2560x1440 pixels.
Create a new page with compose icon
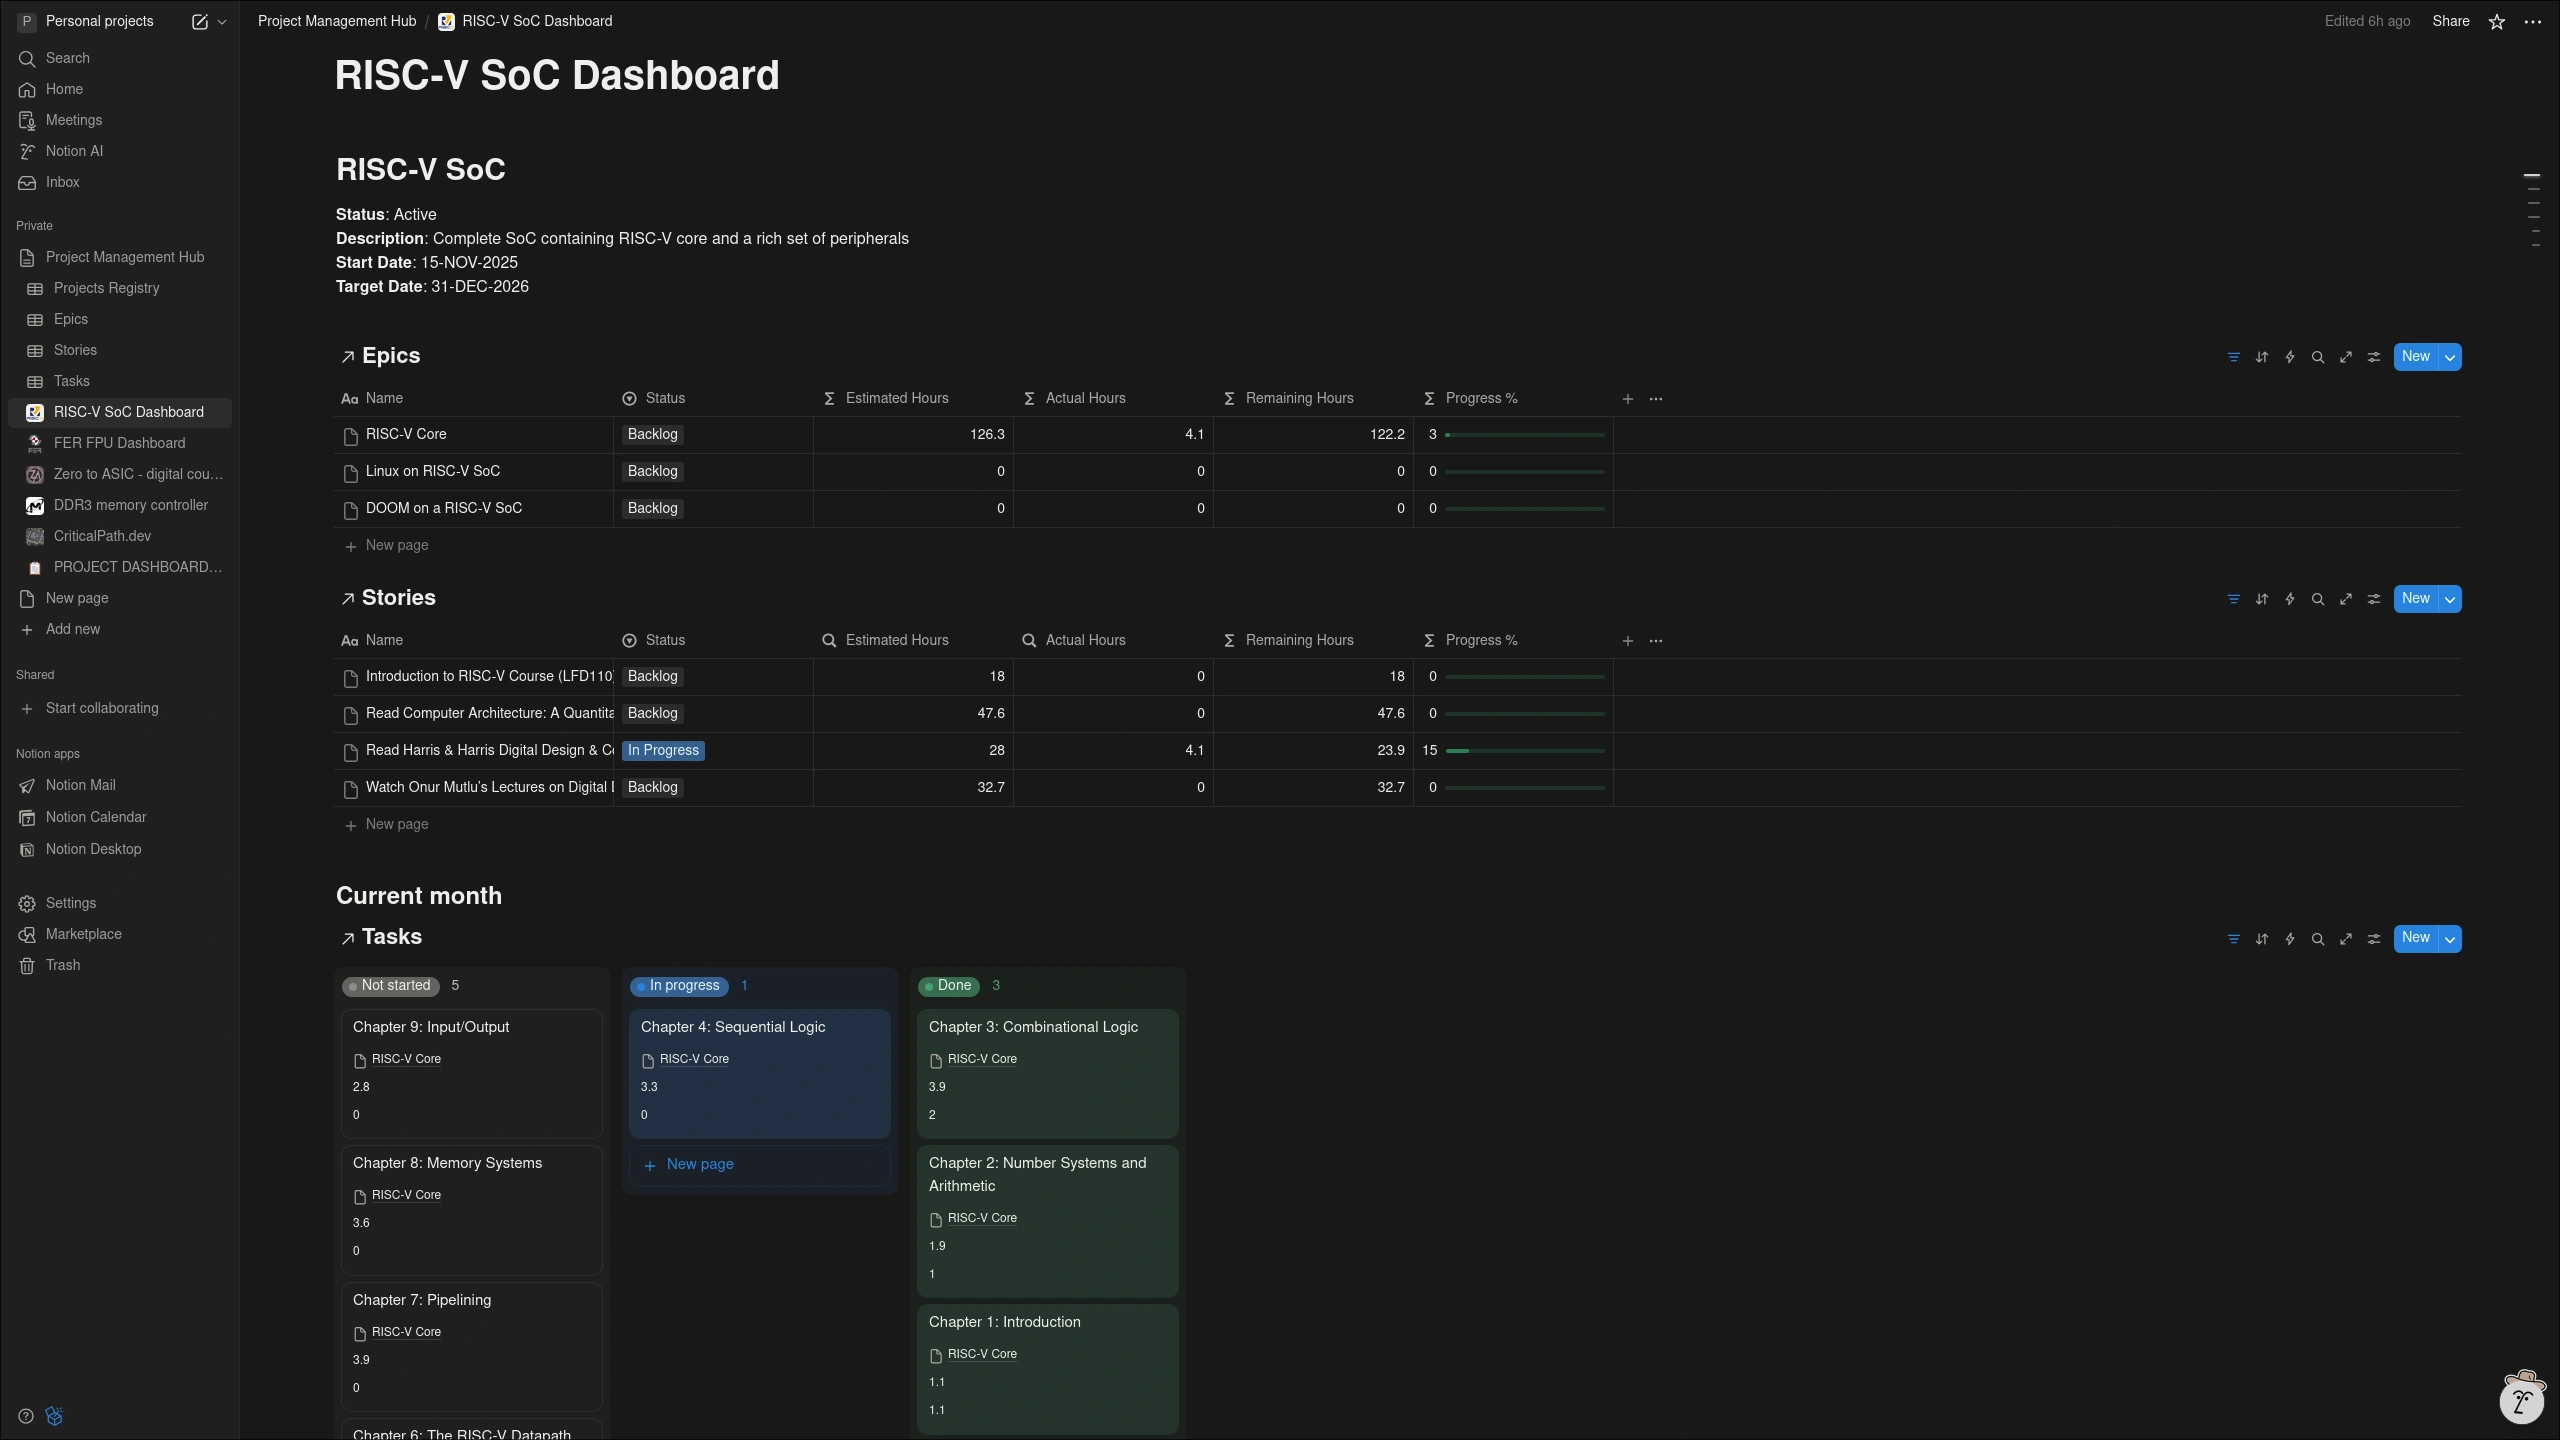(199, 22)
